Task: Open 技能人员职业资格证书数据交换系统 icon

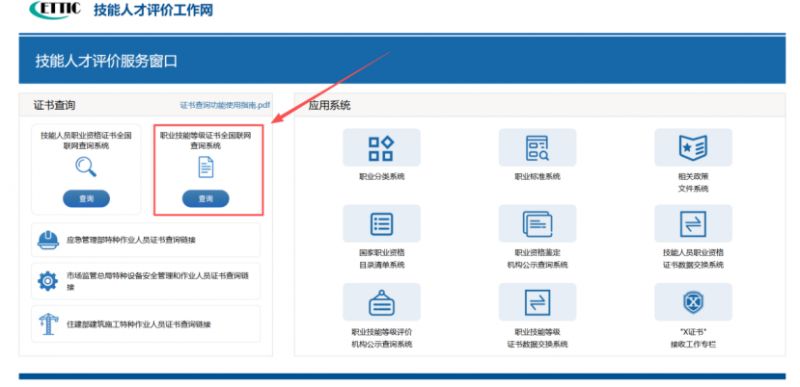Action: pos(693,223)
